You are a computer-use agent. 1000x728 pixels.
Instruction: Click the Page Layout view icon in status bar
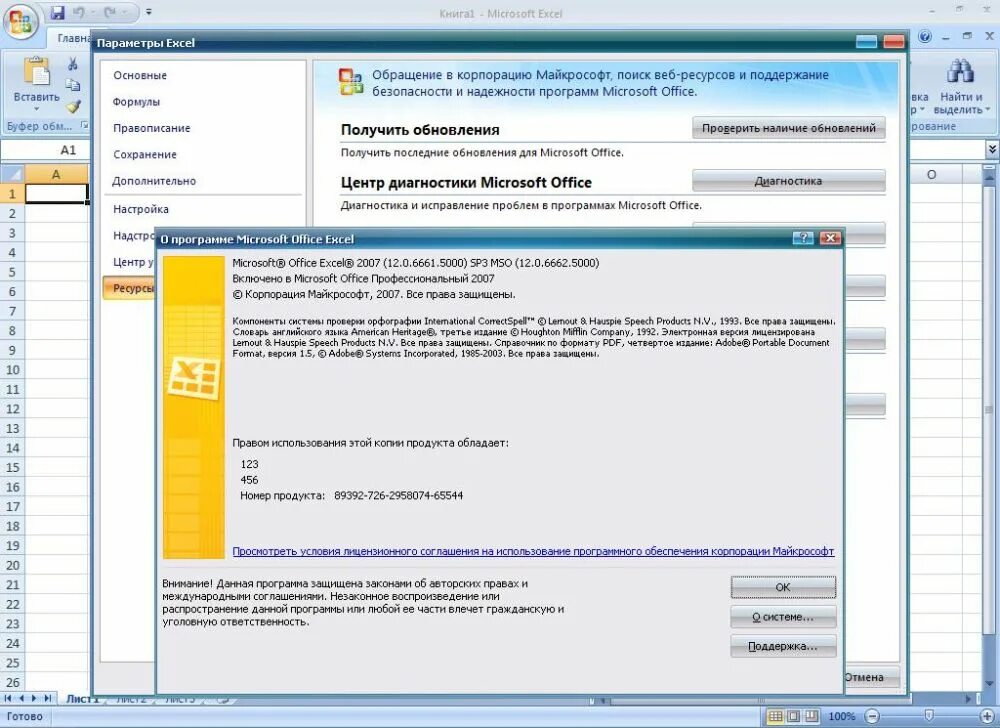794,715
